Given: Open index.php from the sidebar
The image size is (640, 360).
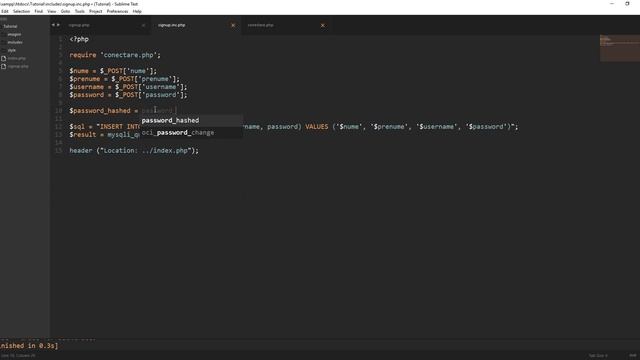Looking at the screenshot, I should [x=16, y=58].
